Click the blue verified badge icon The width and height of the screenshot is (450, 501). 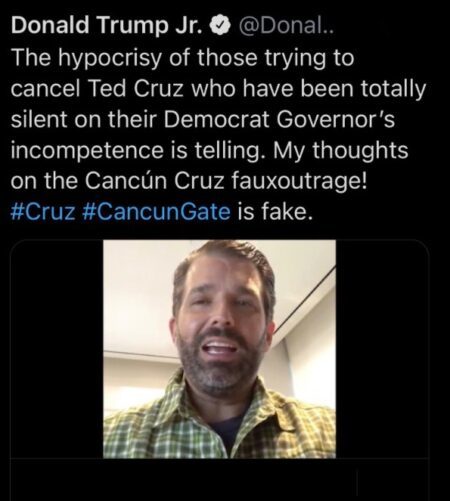tap(220, 27)
